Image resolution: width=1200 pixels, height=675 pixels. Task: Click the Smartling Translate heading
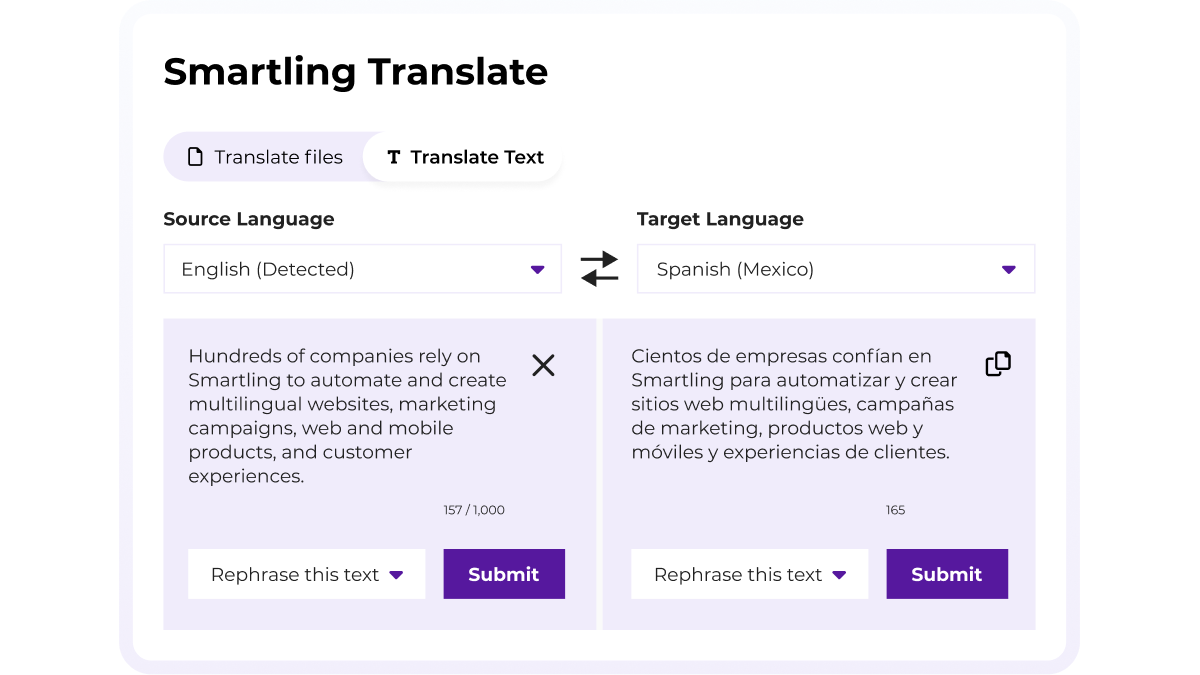pos(355,72)
